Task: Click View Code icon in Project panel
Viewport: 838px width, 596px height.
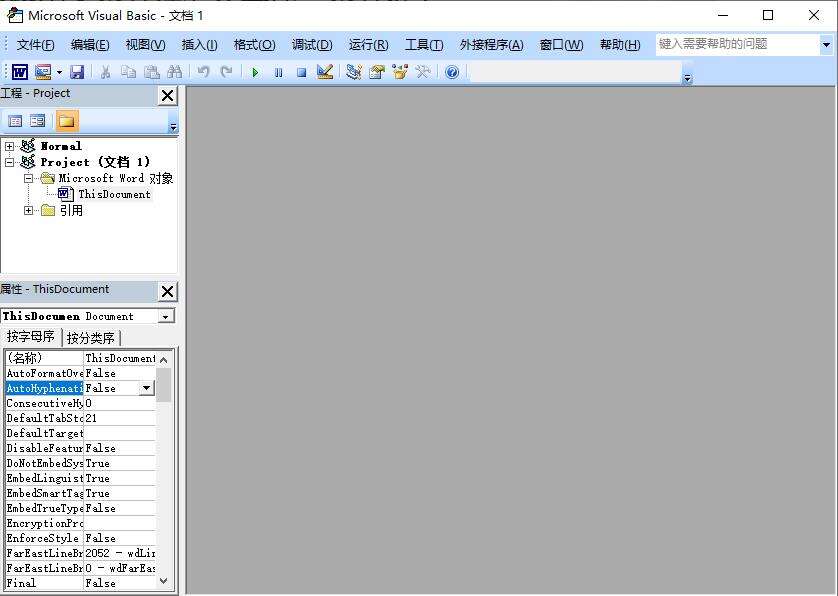Action: click(15, 121)
